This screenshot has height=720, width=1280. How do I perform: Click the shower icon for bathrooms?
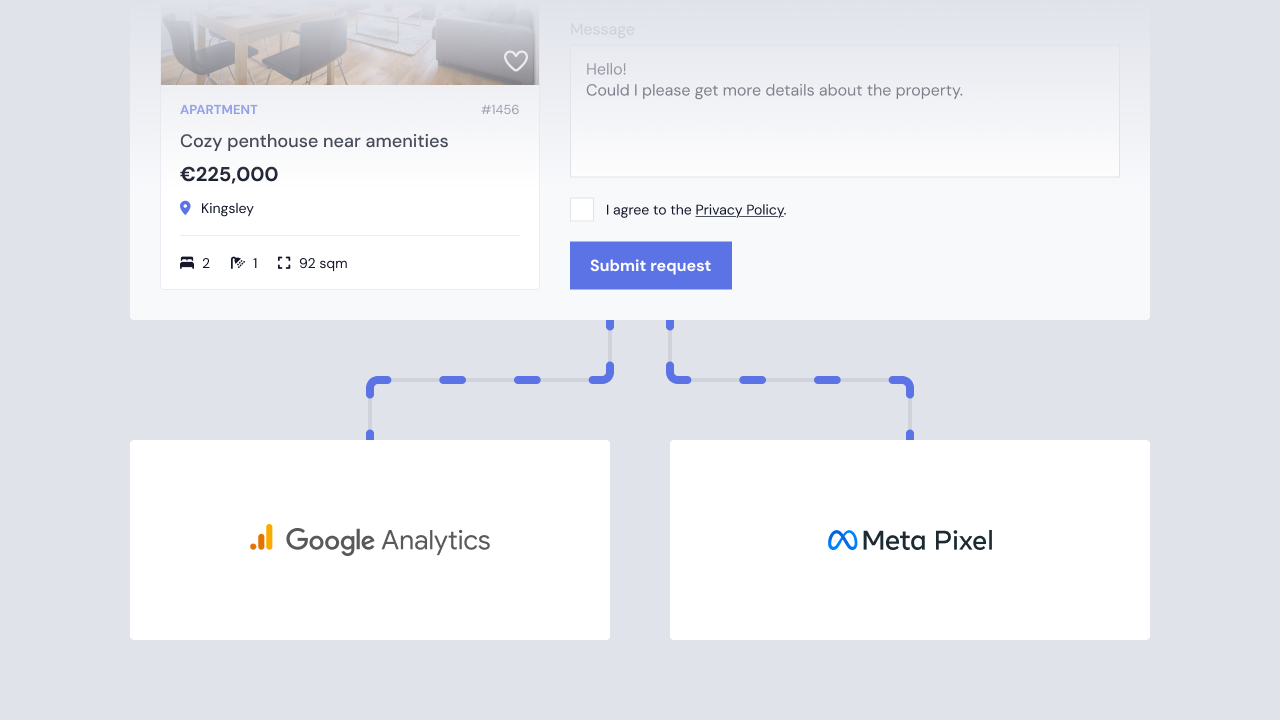[238, 263]
